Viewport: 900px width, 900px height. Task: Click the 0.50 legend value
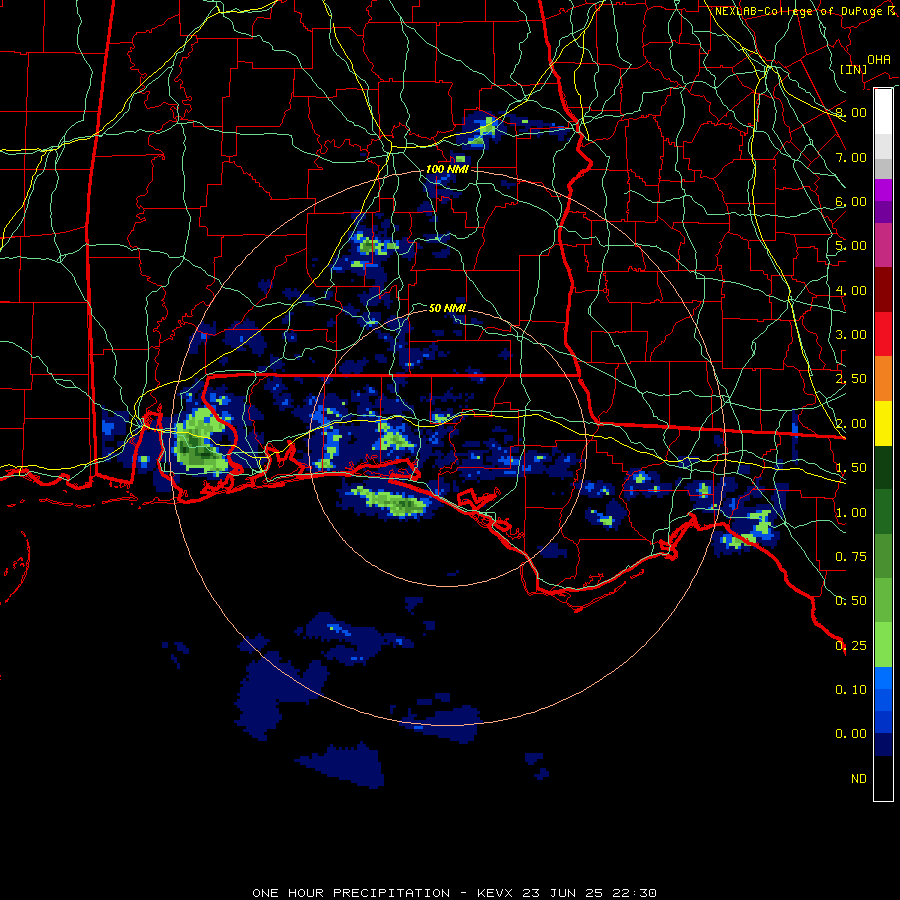click(851, 601)
